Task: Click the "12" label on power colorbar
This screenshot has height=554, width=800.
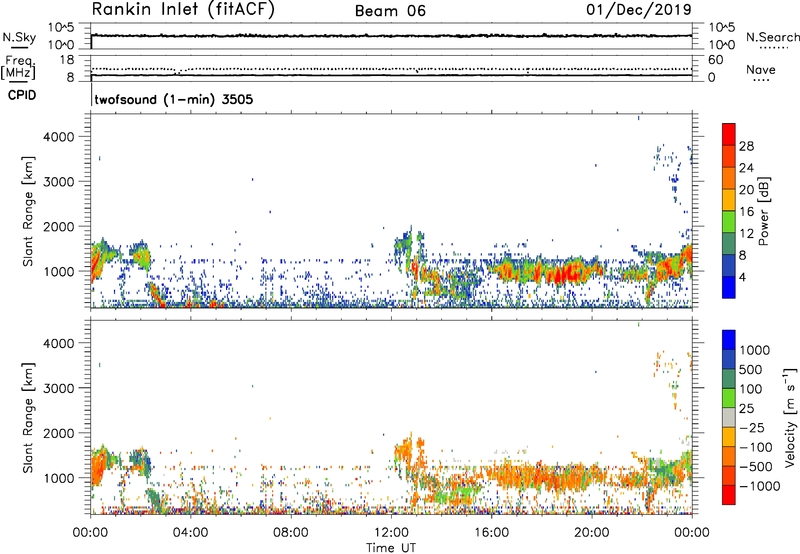Action: coord(746,234)
